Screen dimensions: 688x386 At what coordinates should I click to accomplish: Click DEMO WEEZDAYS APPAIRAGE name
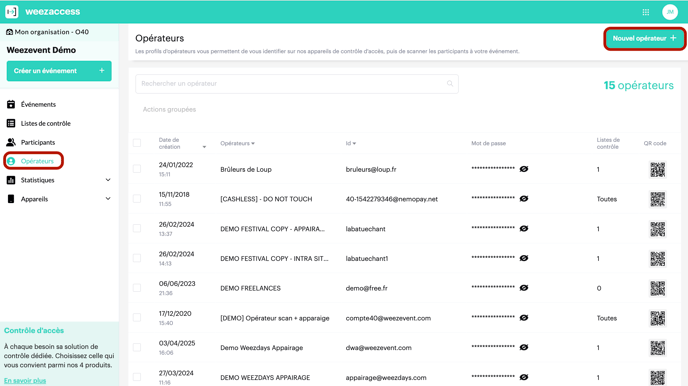coord(265,377)
